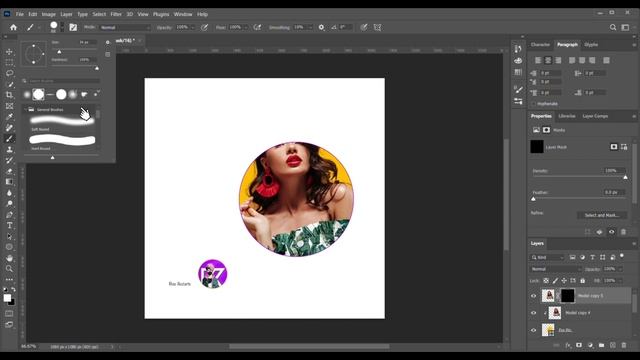Select the Frame tool

(x=9, y=106)
